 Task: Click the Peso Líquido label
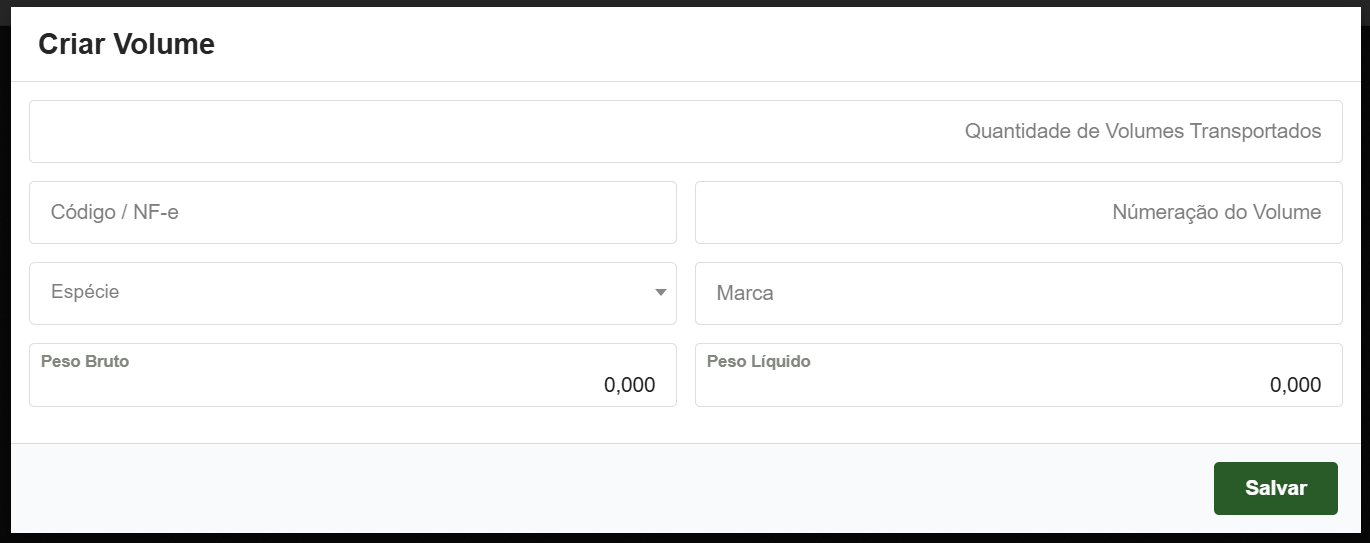758,361
